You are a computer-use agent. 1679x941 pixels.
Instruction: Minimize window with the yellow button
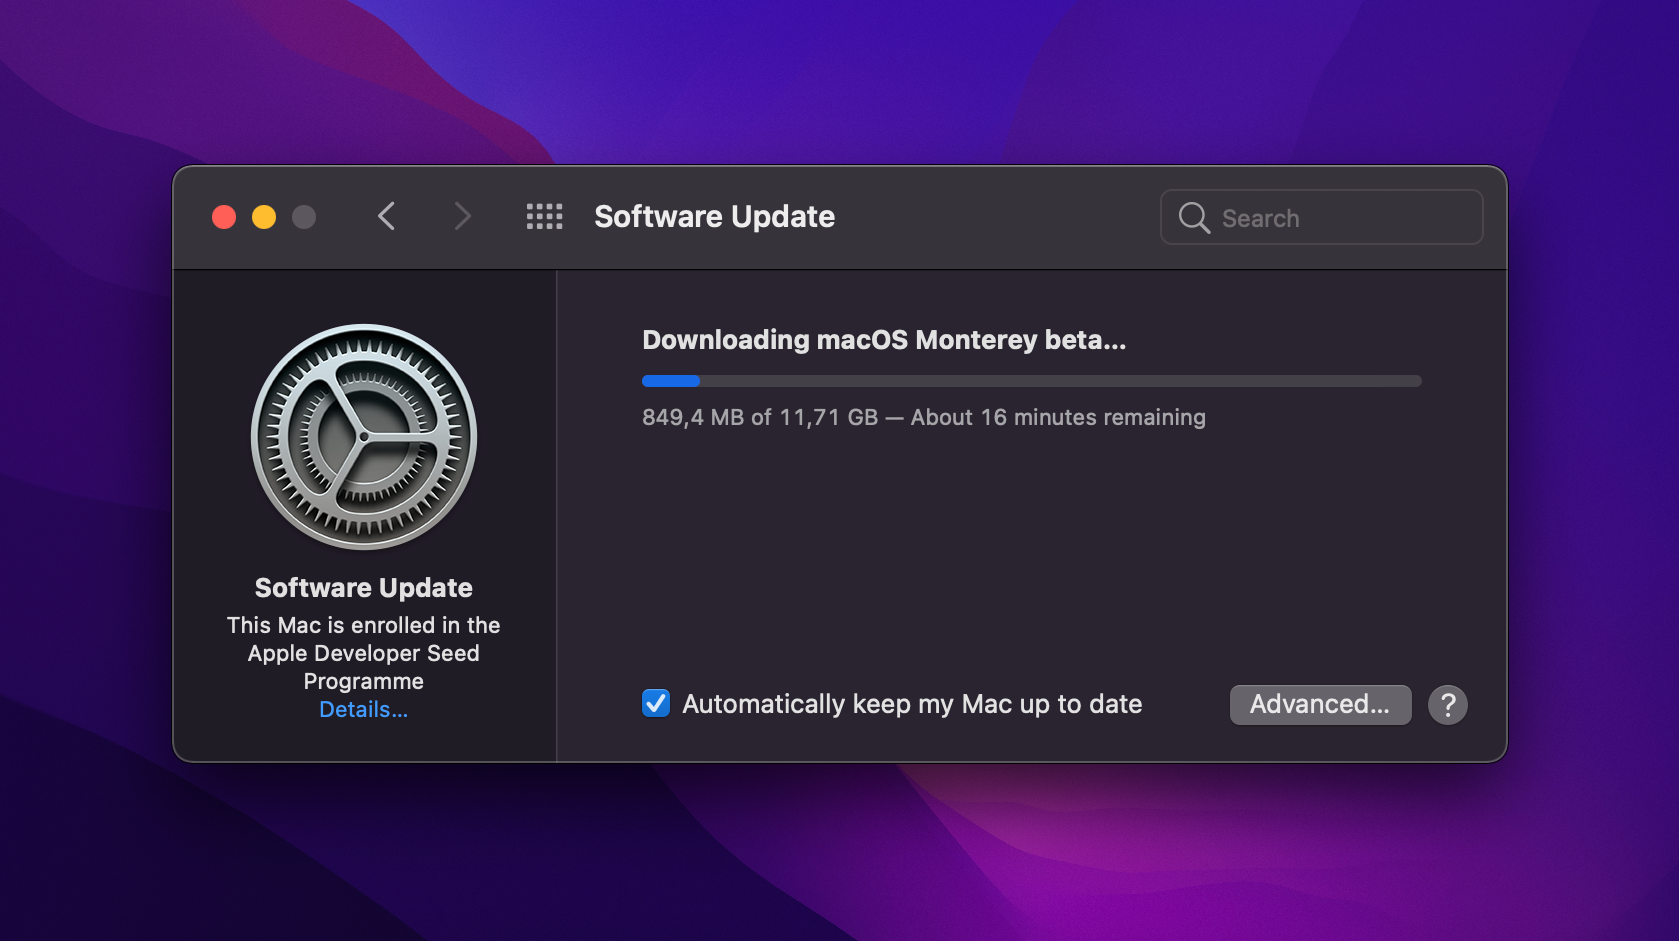pos(264,217)
